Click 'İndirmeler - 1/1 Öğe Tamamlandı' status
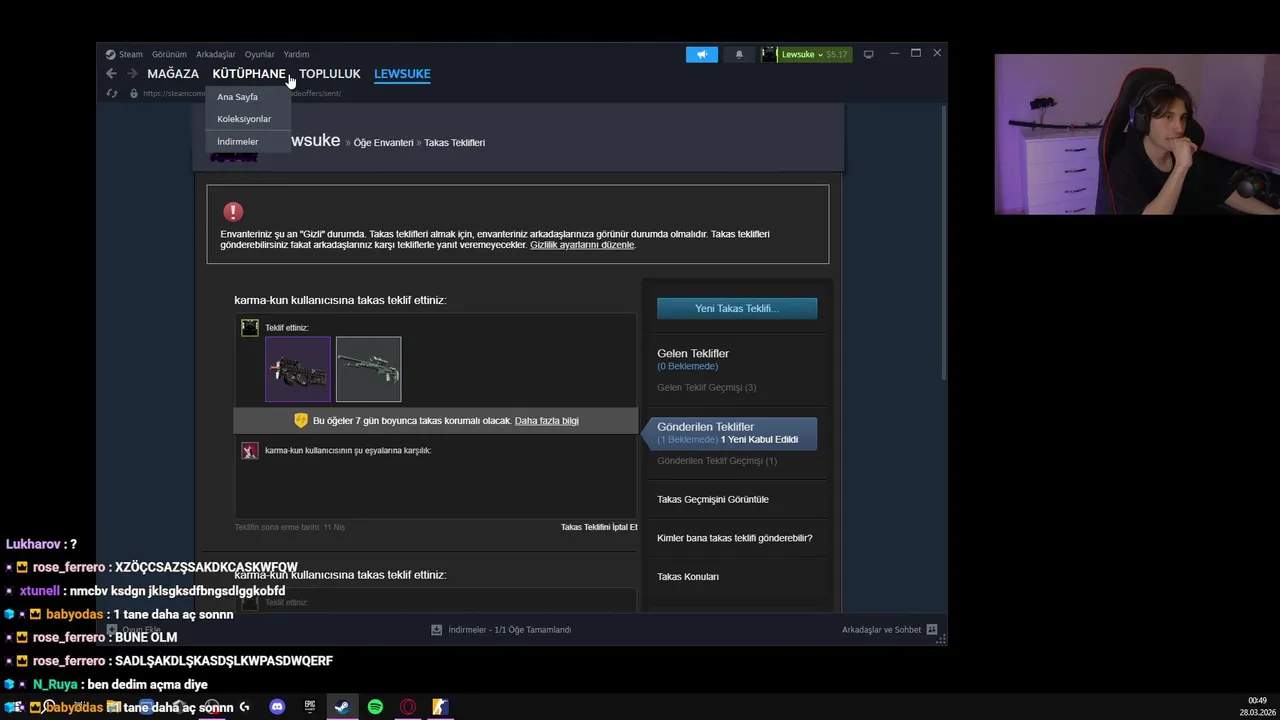 point(509,630)
